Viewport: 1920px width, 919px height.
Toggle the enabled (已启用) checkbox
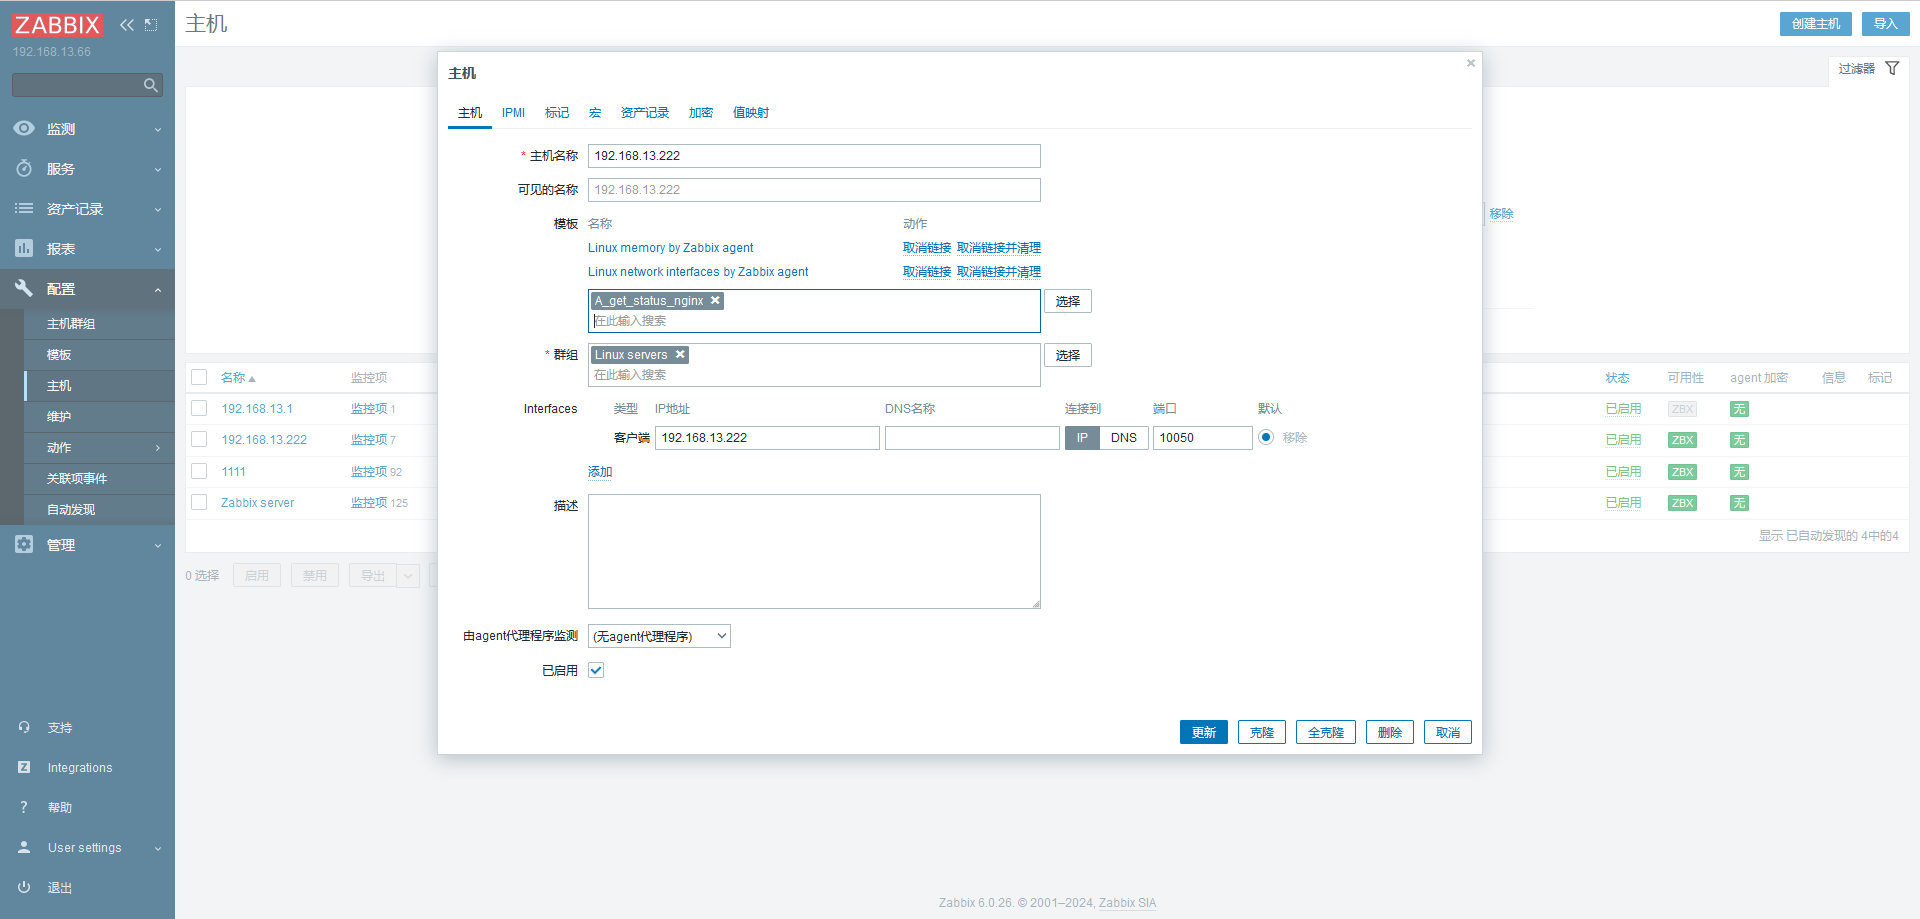596,670
